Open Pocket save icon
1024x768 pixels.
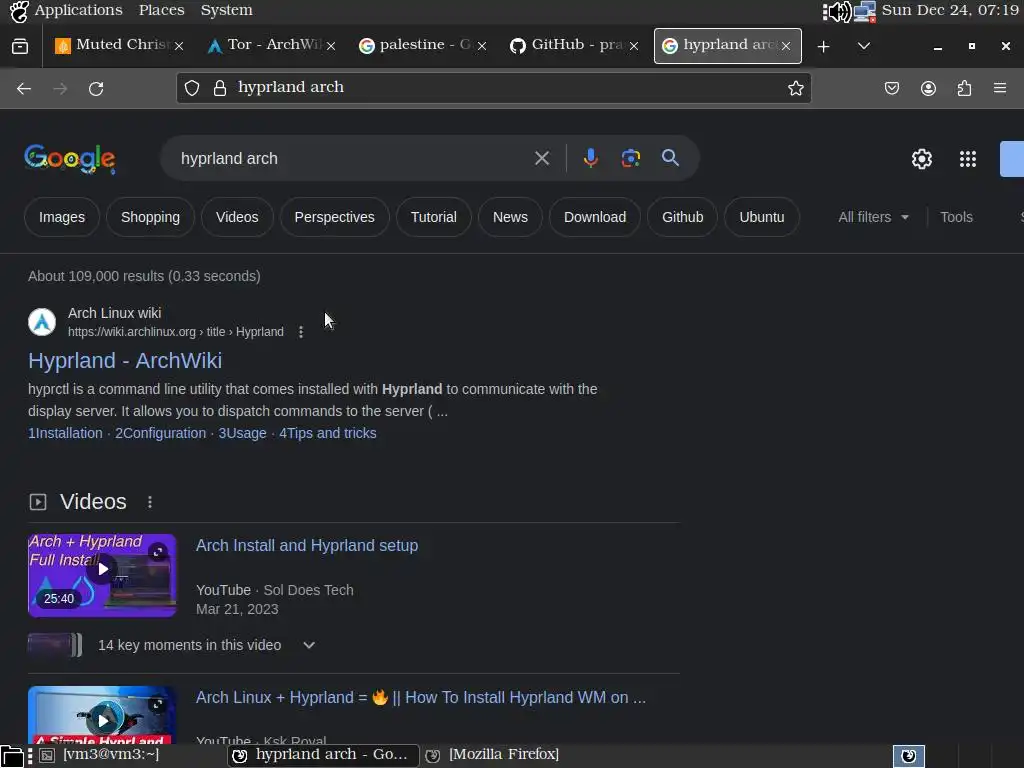pos(891,88)
